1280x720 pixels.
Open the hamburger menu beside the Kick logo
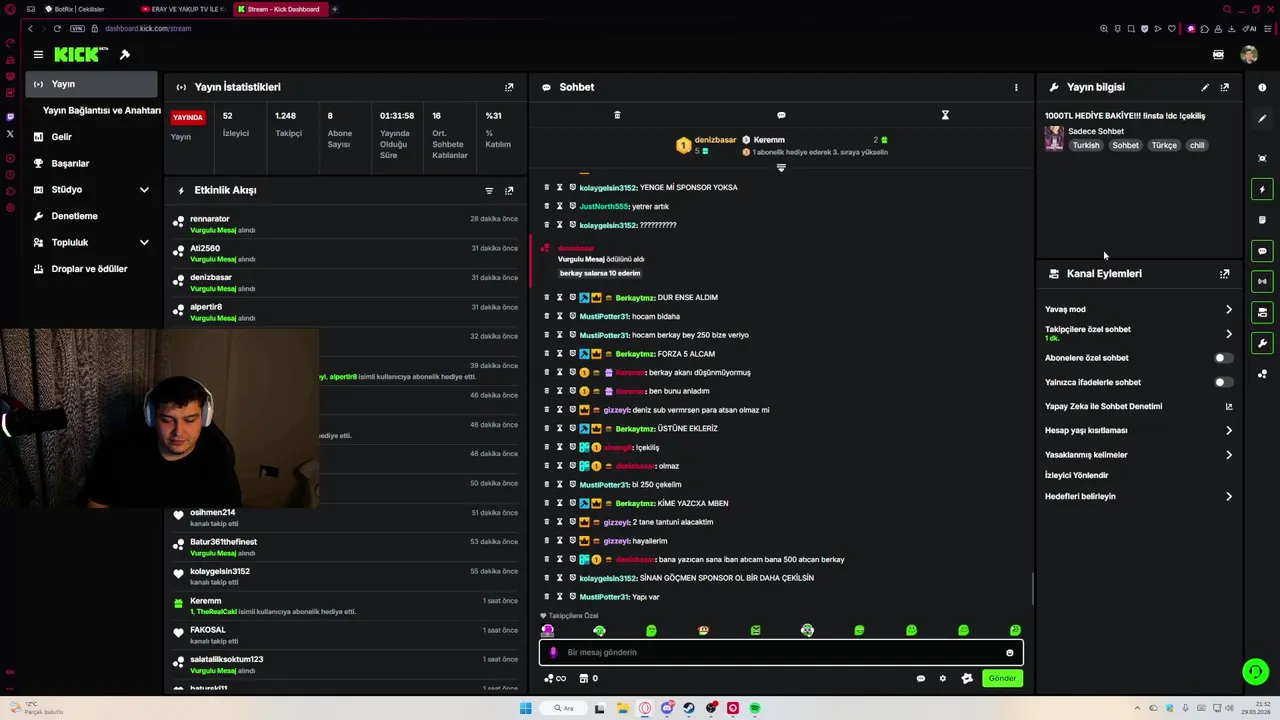38,54
